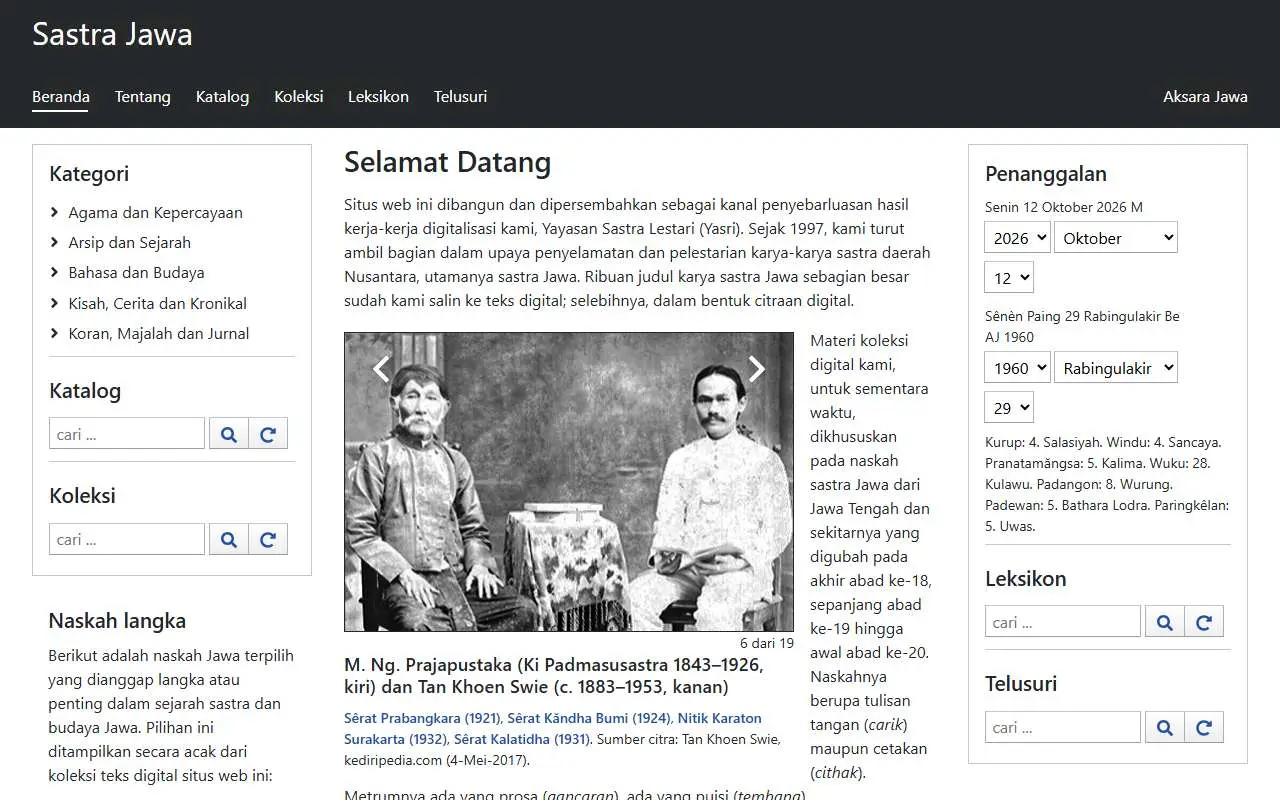Screen dimensions: 1280x800
Task: Open the Javanese day 29 dropdown
Action: [x=1009, y=407]
